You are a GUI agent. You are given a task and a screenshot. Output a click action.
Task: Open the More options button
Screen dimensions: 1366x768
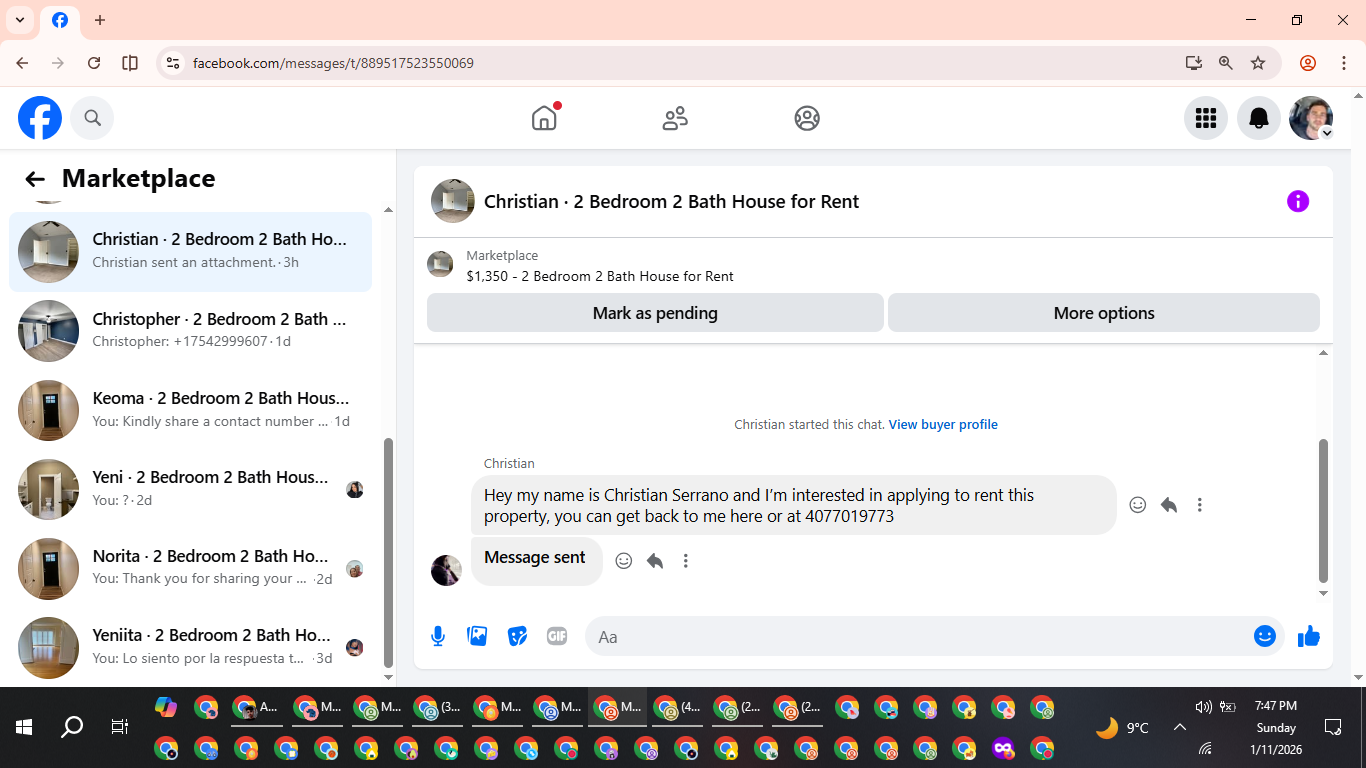1104,313
